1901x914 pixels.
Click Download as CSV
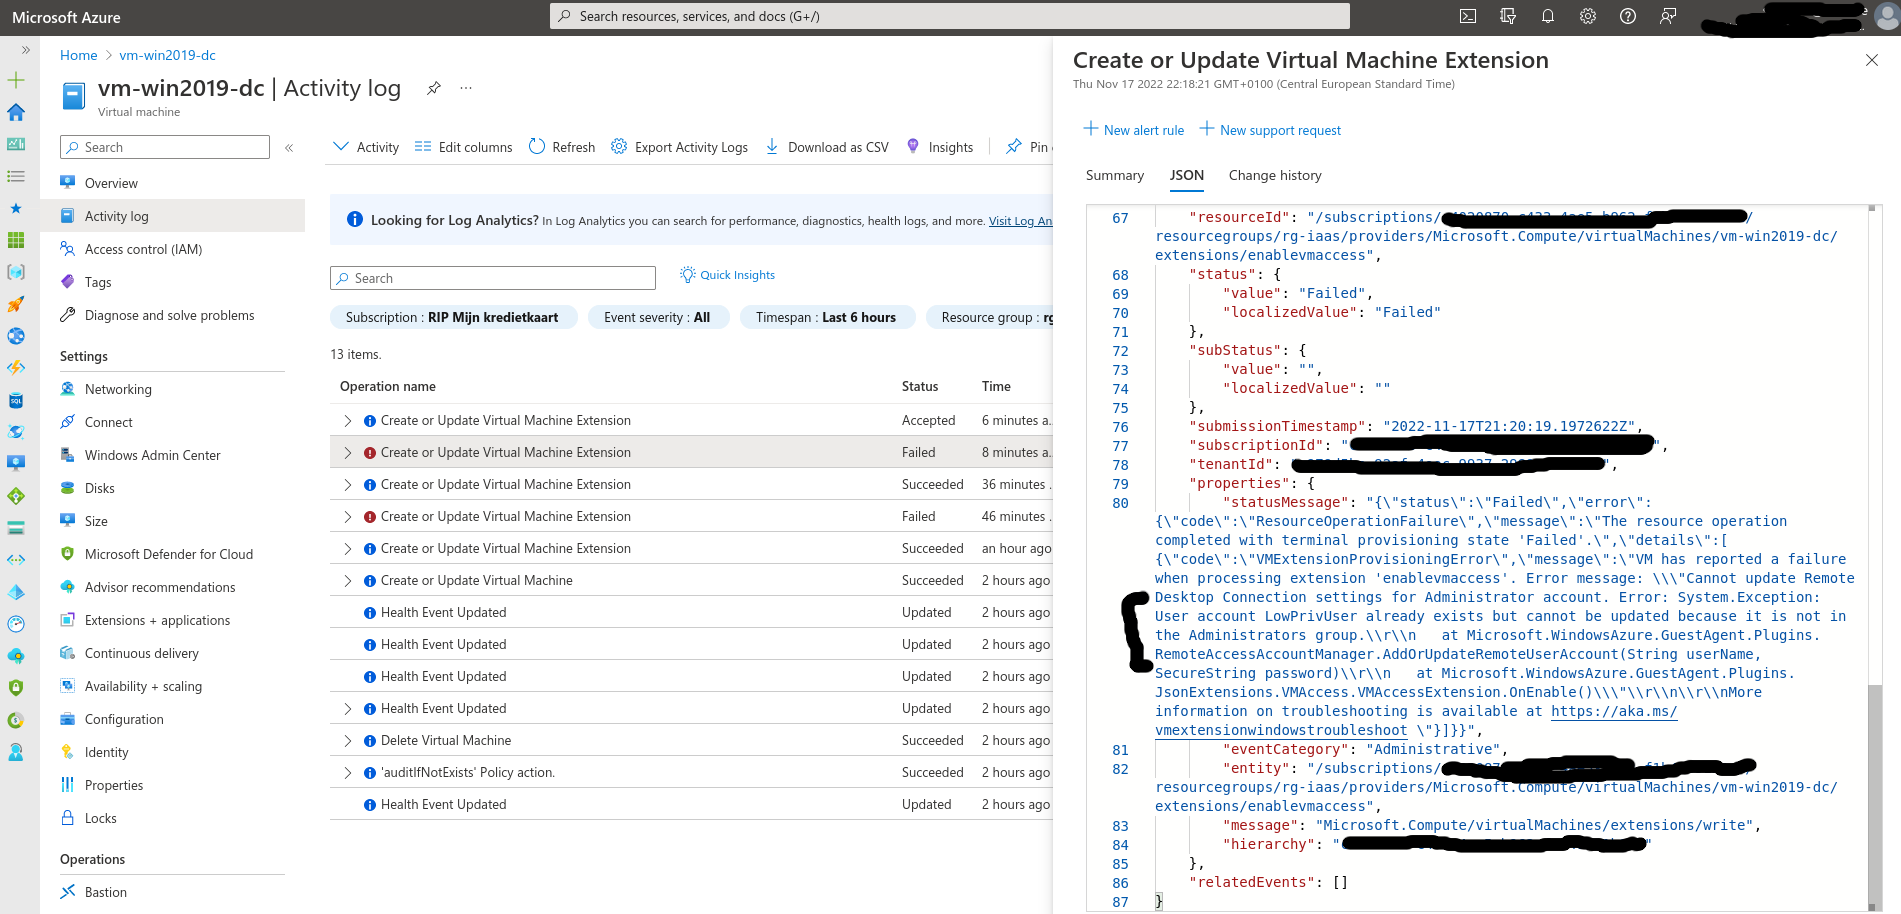[x=827, y=147]
